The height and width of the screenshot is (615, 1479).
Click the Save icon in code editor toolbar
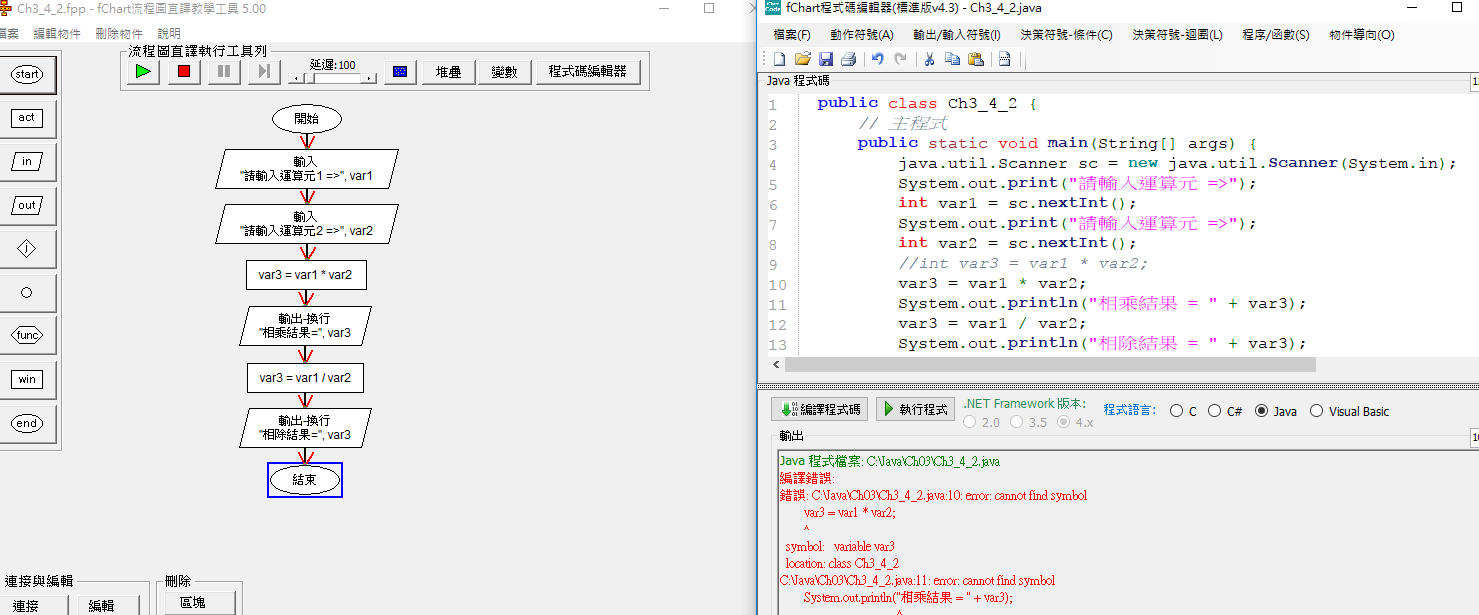826,59
